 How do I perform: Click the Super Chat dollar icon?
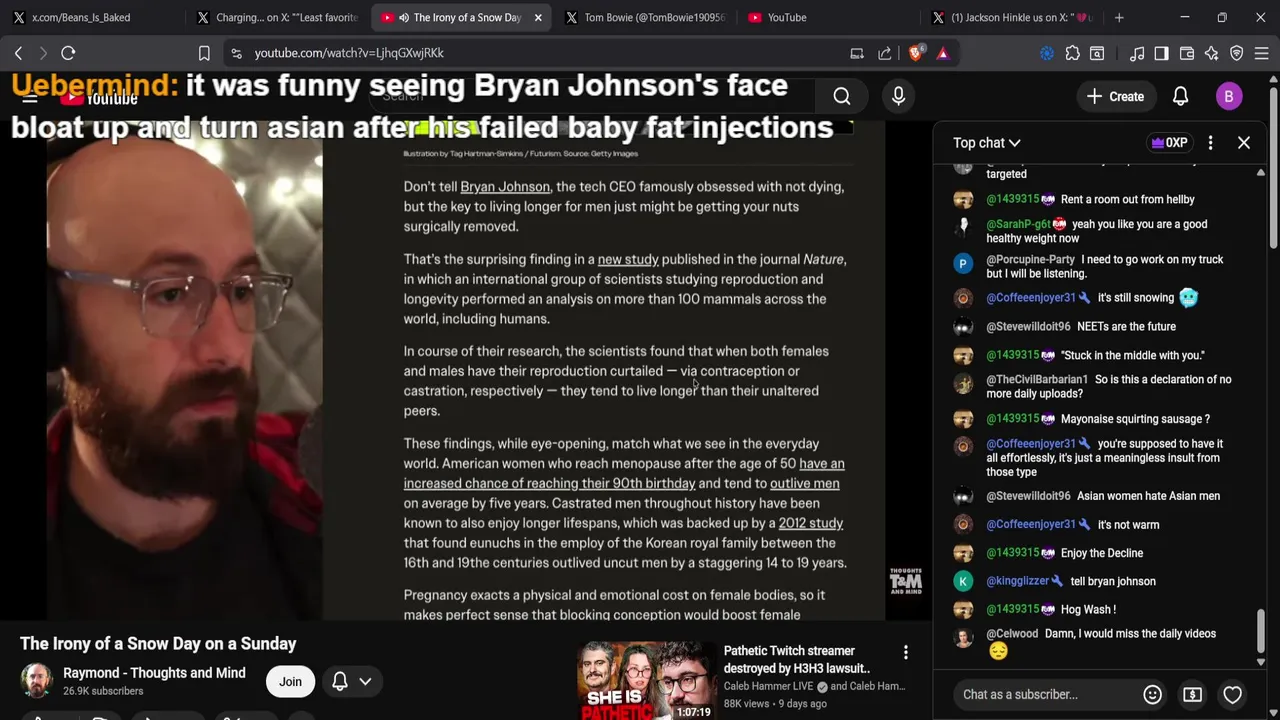click(x=1192, y=694)
